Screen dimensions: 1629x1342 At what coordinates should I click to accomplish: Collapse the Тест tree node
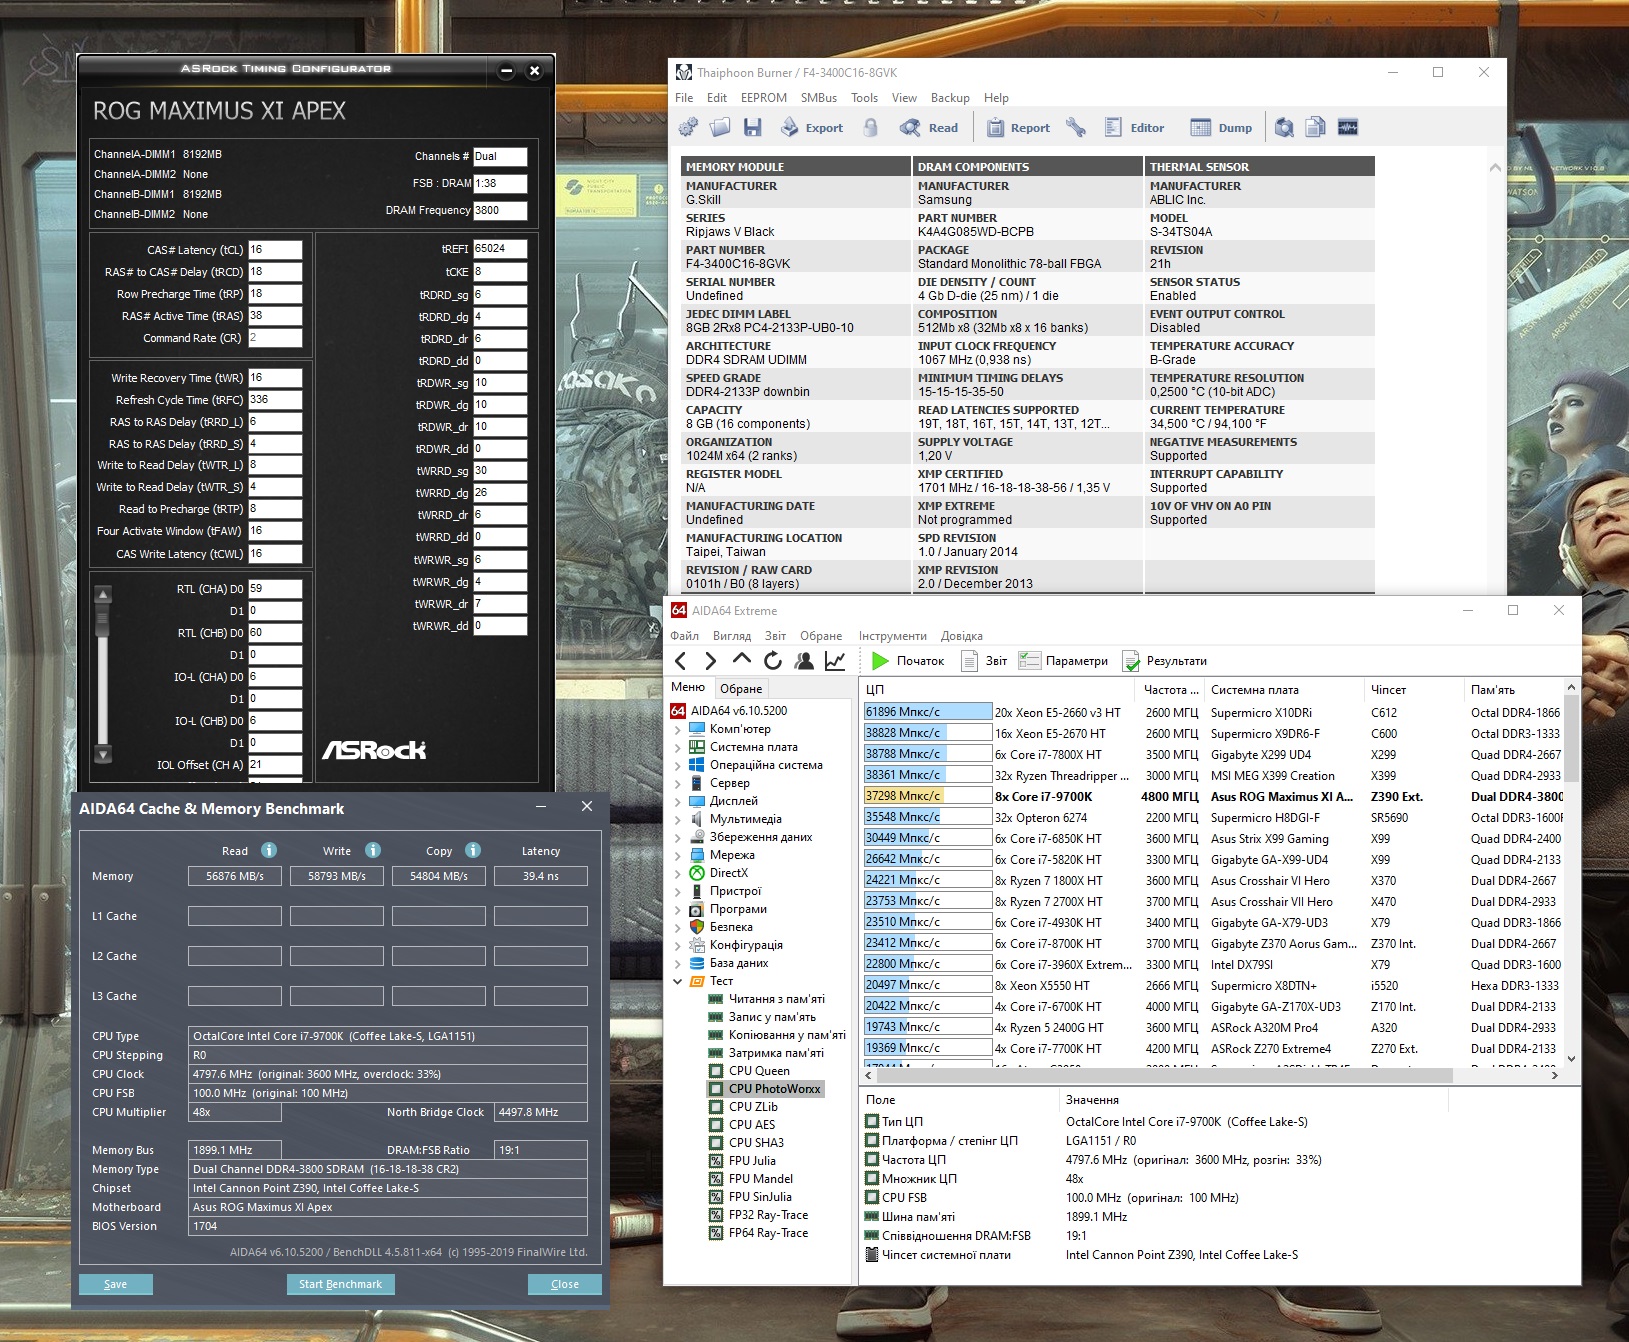pyautogui.click(x=678, y=981)
